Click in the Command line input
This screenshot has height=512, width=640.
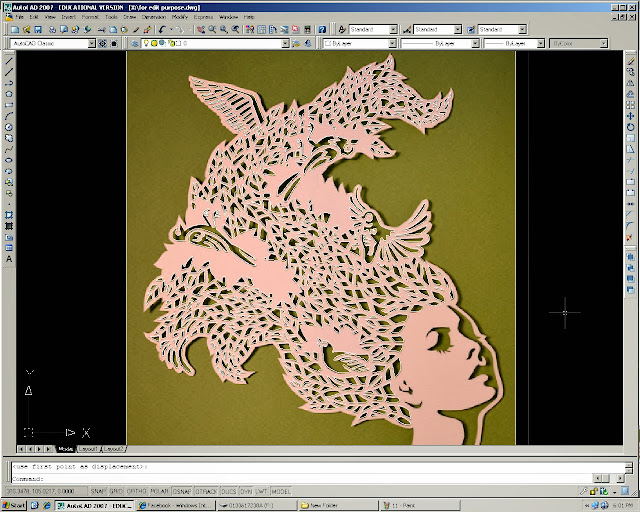pyautogui.click(x=302, y=479)
